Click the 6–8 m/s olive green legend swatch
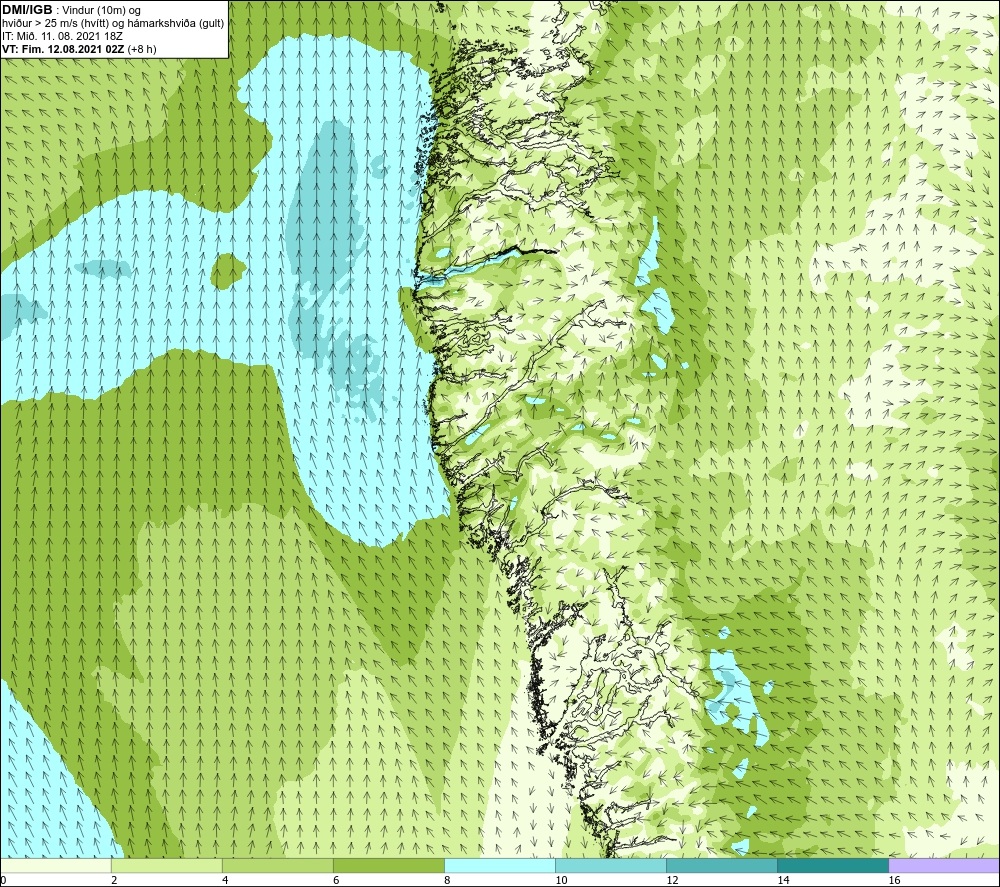 (388, 865)
